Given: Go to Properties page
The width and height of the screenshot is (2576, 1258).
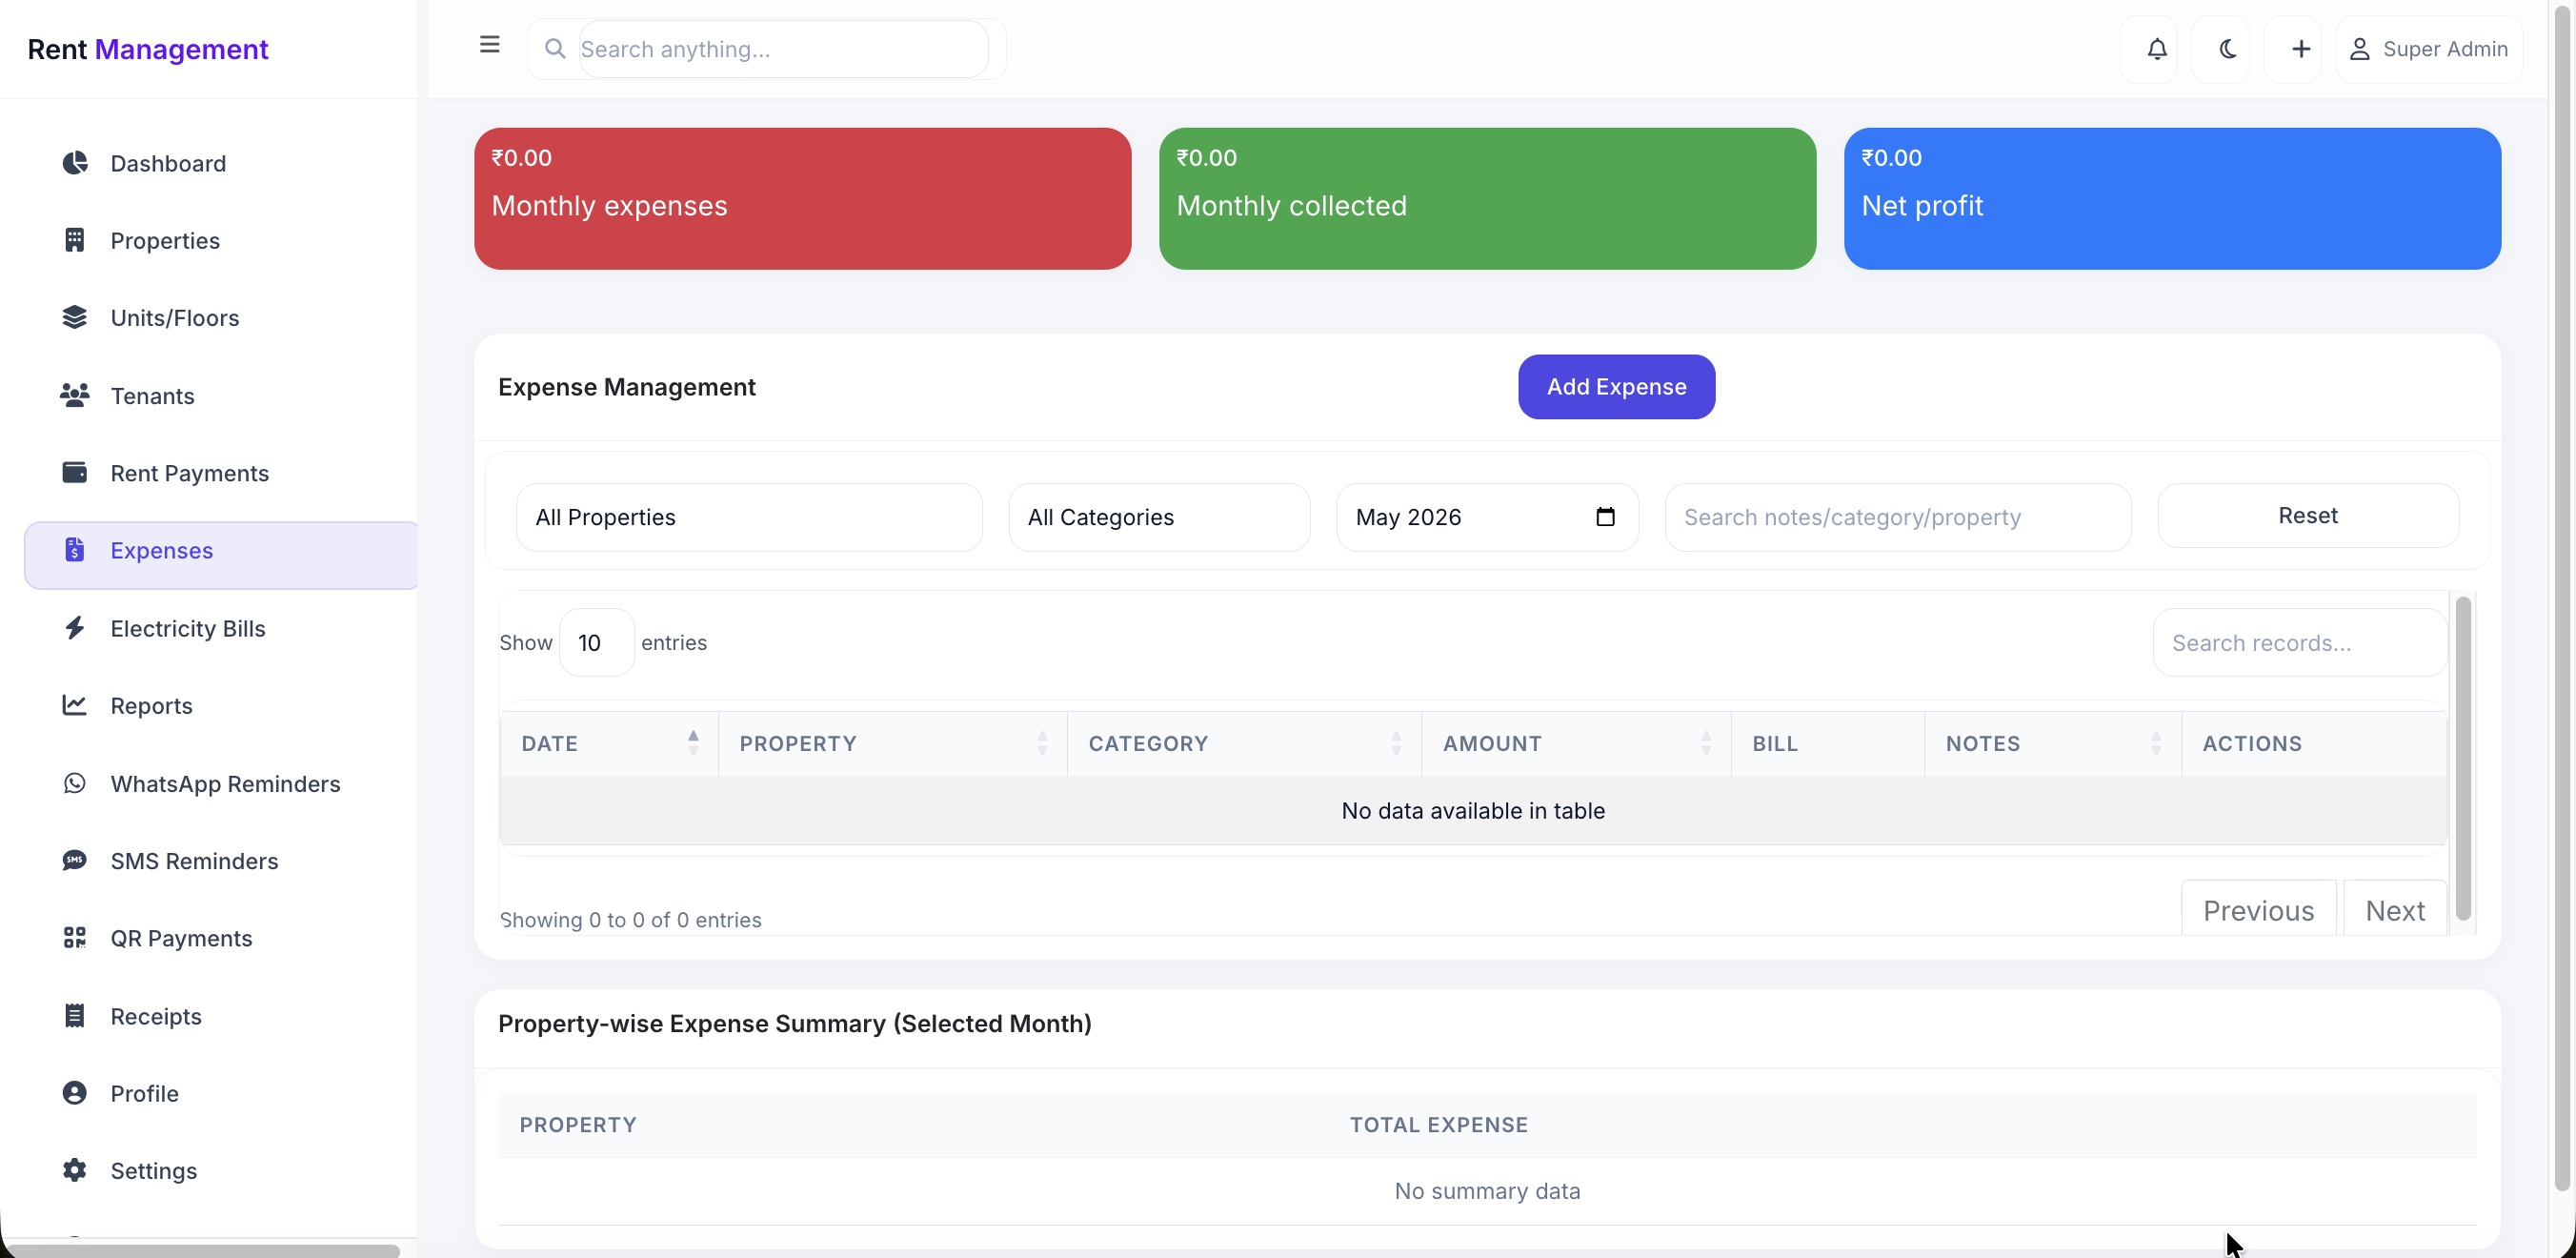Looking at the screenshot, I should [x=220, y=240].
